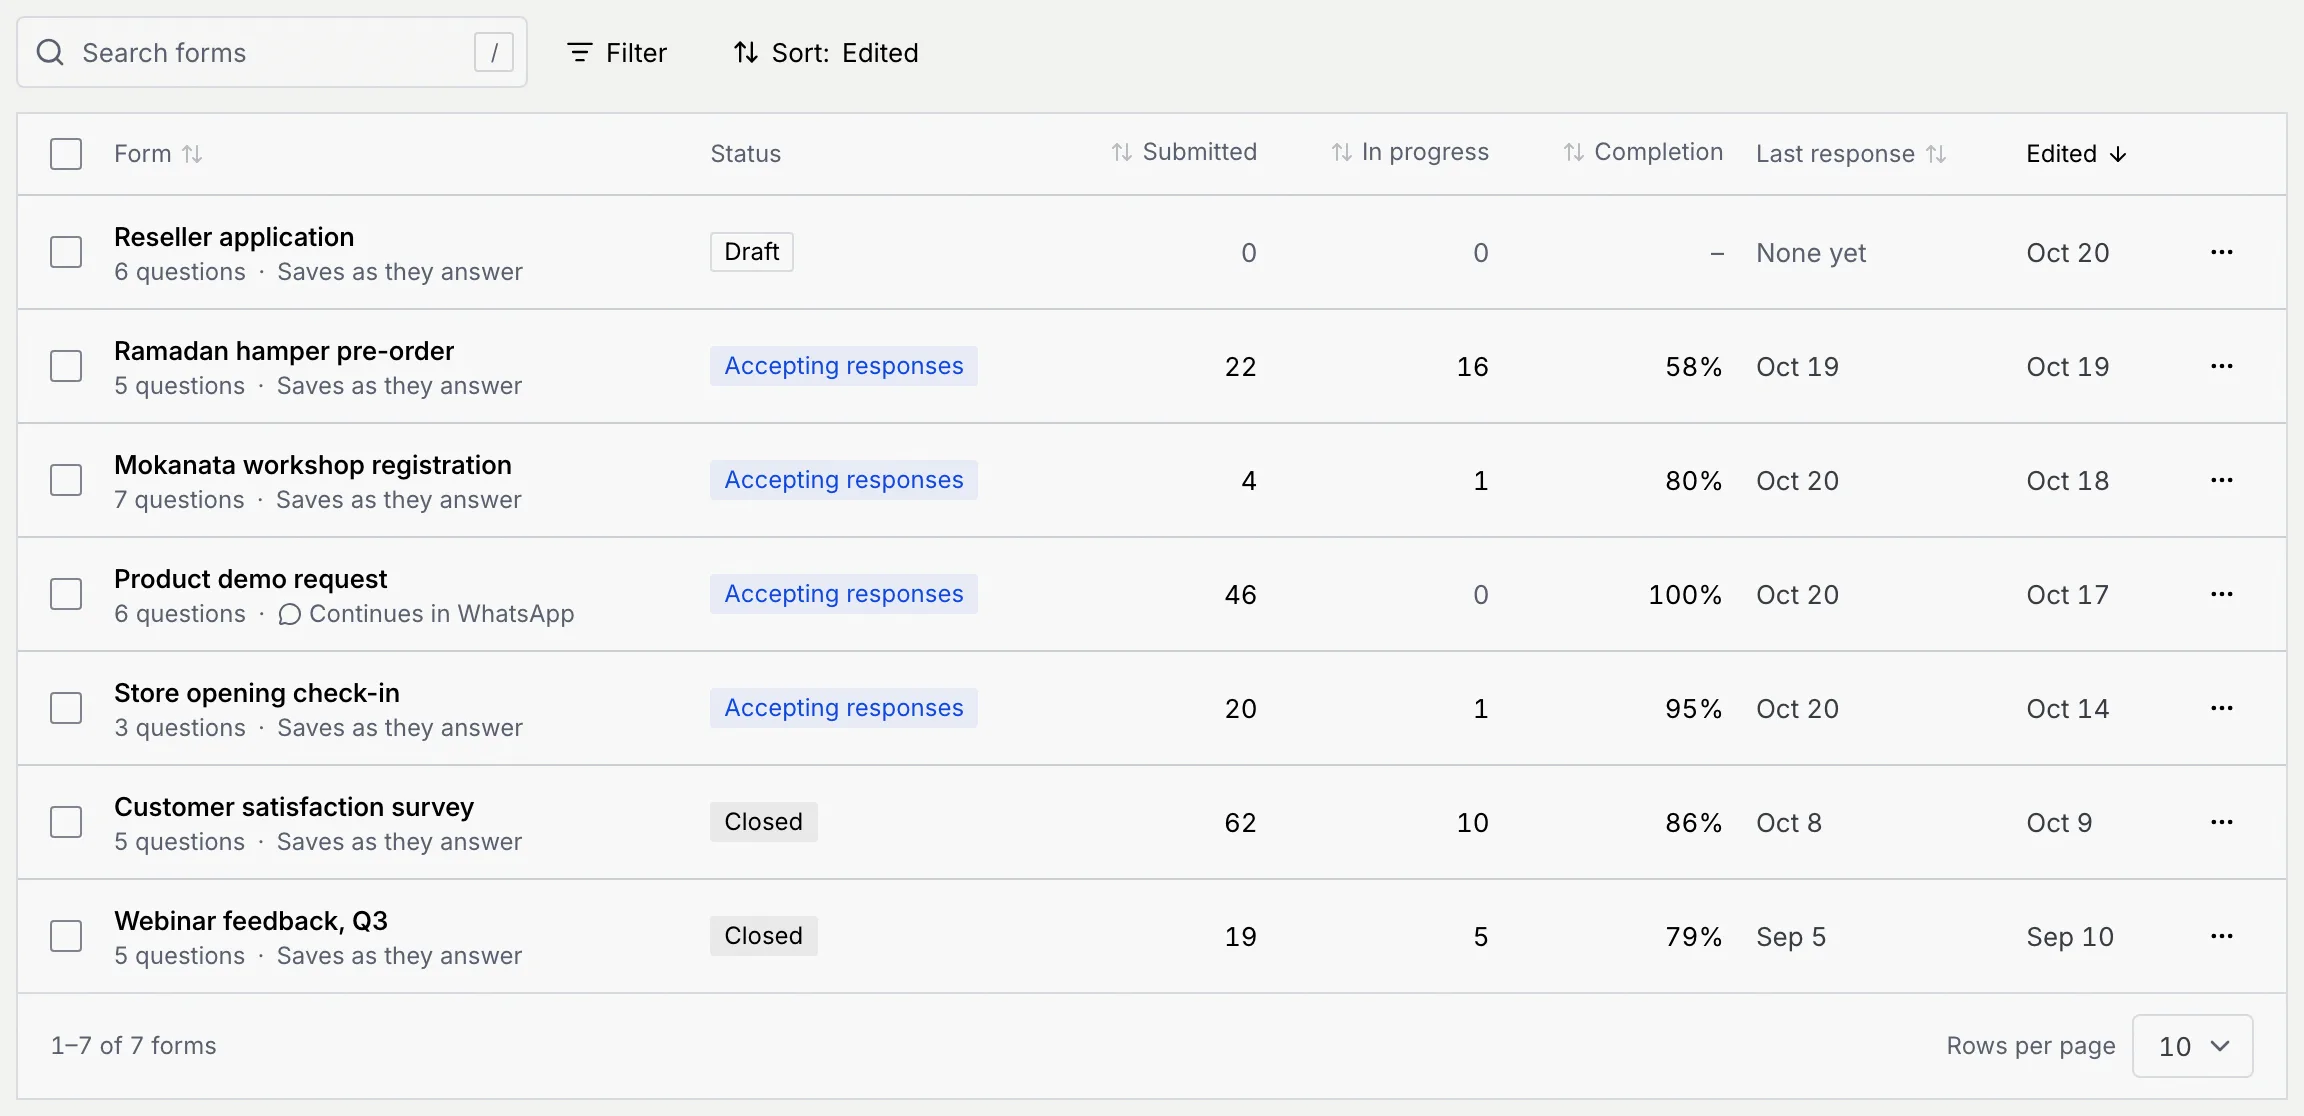Open more options for Reseller application

[2222, 252]
